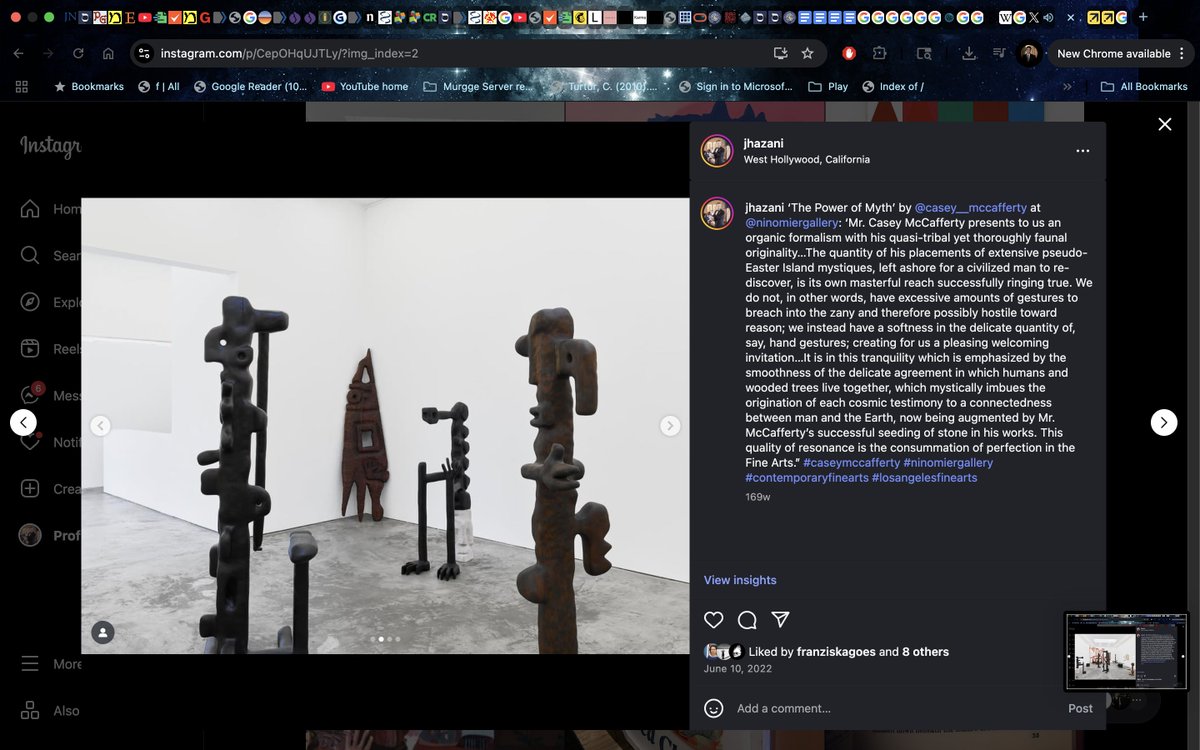Expand hidden bookmarks chevron
Screen dimensions: 1200x750
1067,86
